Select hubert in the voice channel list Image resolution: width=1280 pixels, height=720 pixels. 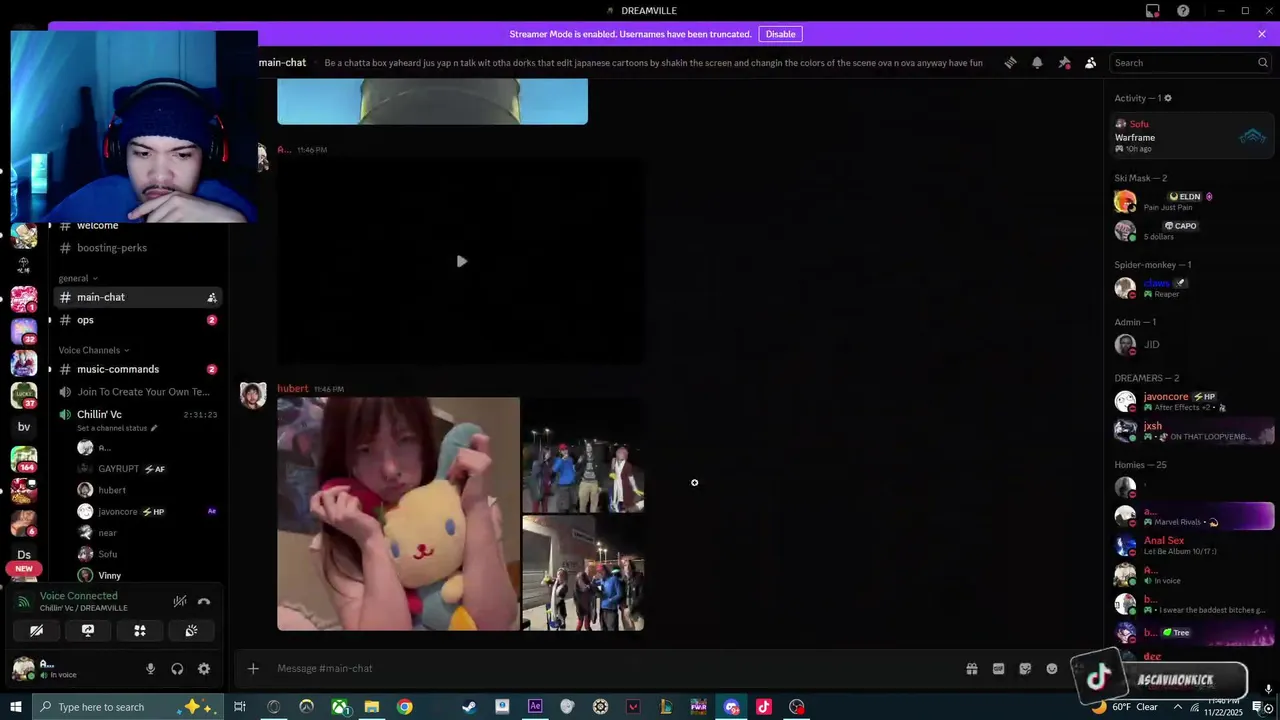click(112, 490)
